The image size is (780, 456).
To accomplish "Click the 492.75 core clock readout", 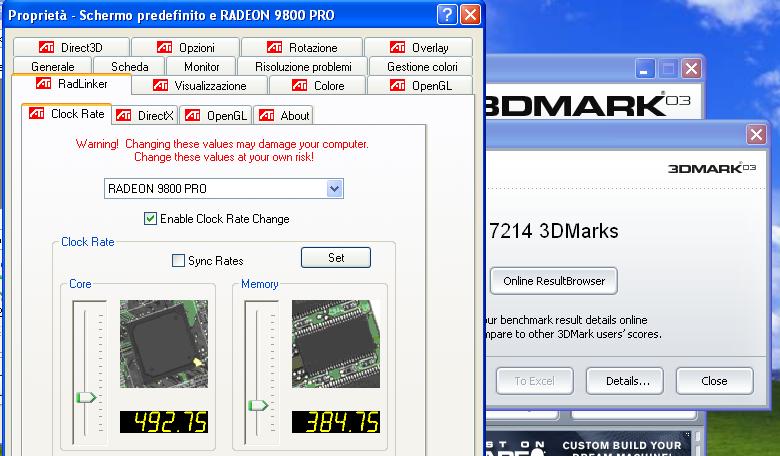I will 164,422.
